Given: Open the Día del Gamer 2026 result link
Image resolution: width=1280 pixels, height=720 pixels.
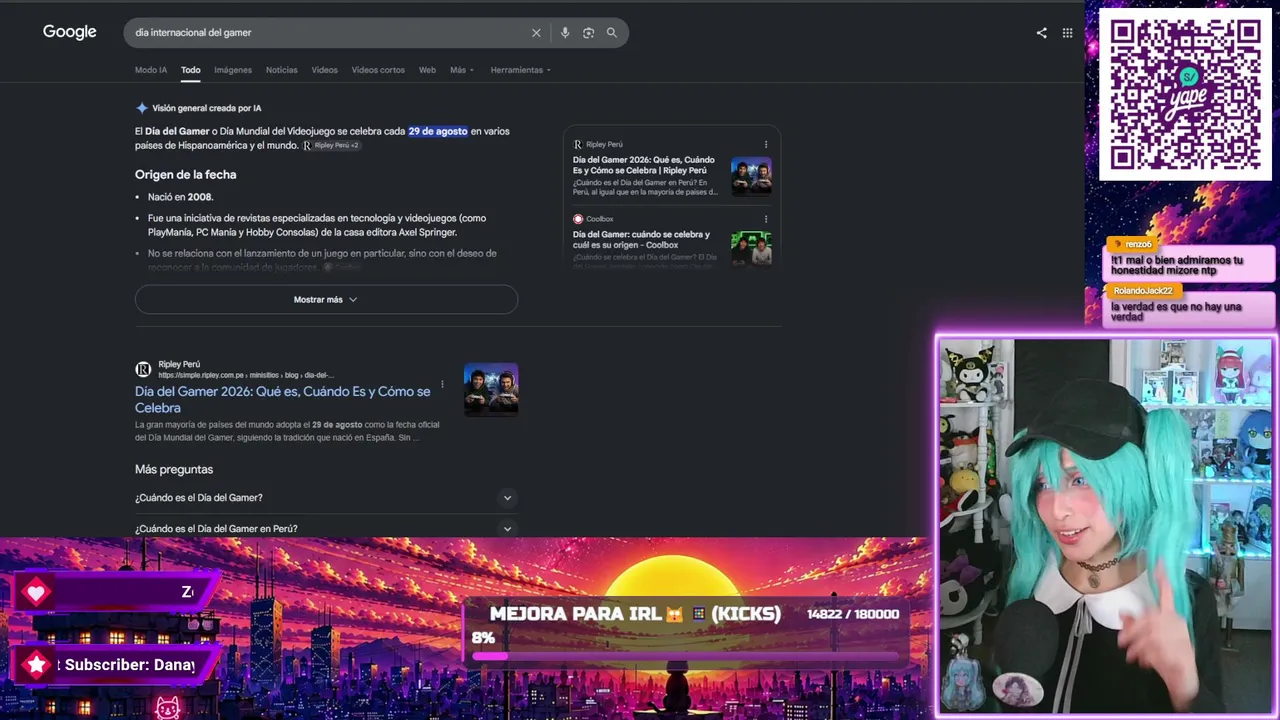Looking at the screenshot, I should (283, 400).
